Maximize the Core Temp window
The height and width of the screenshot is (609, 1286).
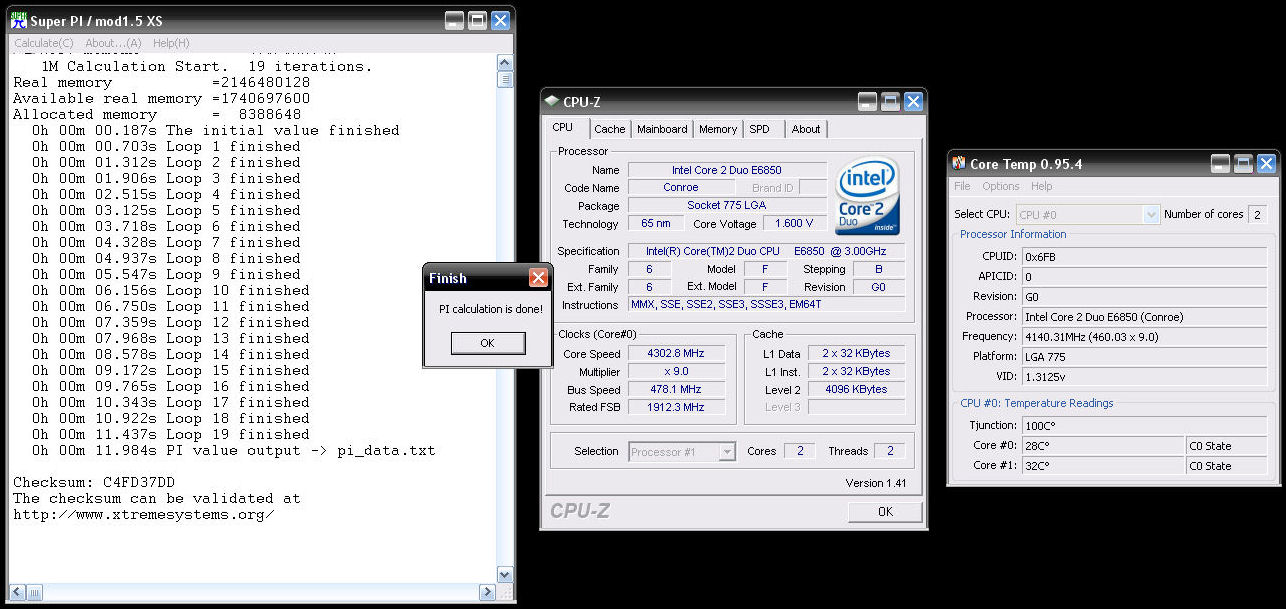pyautogui.click(x=1243, y=164)
